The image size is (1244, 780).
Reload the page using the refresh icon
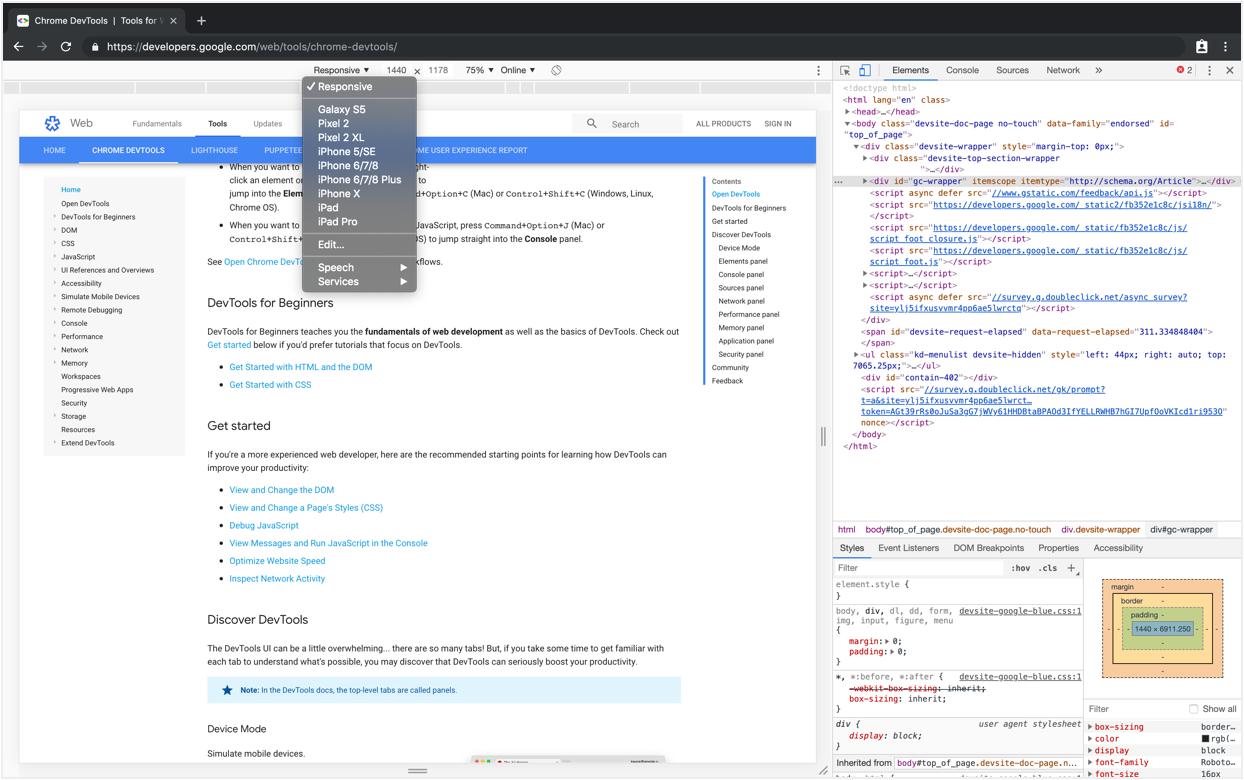click(x=66, y=47)
